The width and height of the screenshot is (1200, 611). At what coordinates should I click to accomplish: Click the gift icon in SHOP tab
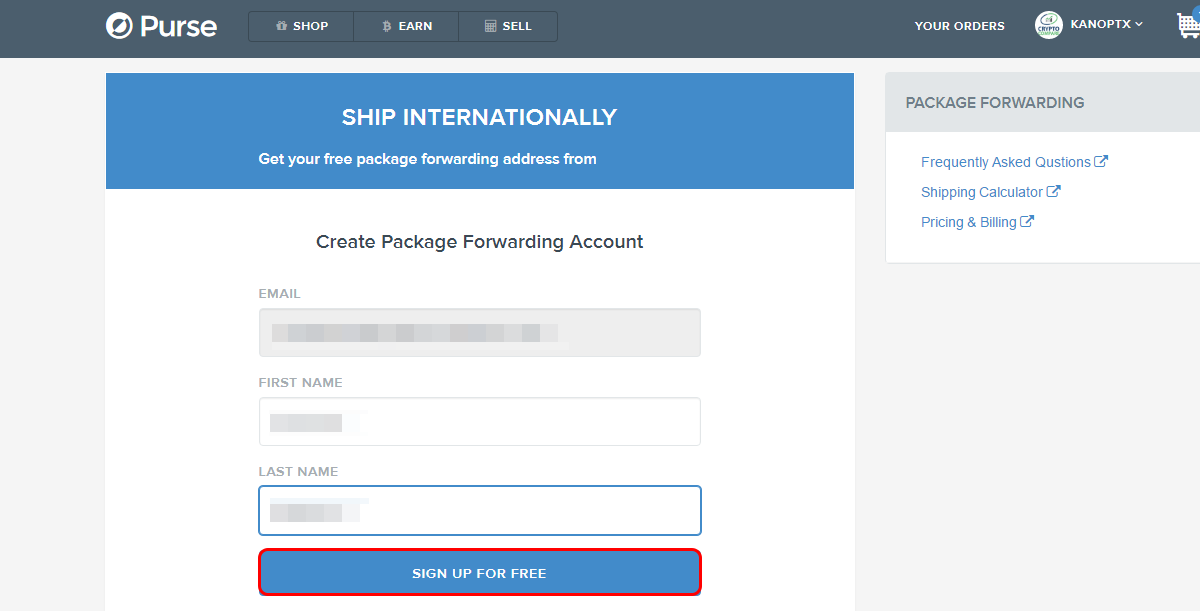pos(281,26)
